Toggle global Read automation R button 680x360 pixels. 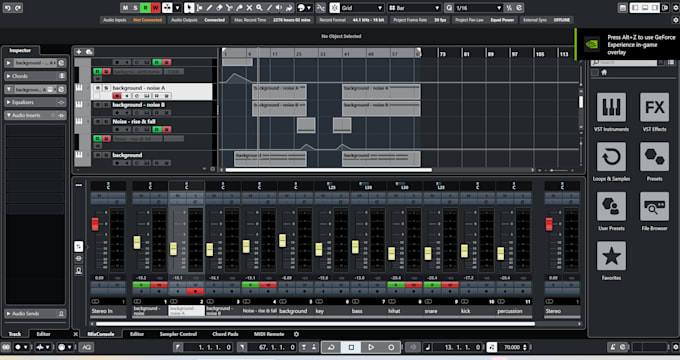coord(145,8)
